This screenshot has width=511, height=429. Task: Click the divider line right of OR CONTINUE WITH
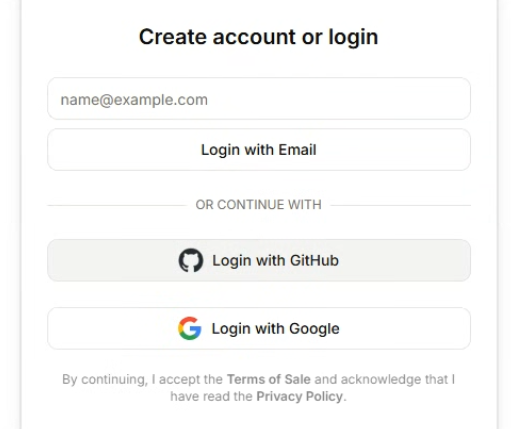[x=401, y=205]
